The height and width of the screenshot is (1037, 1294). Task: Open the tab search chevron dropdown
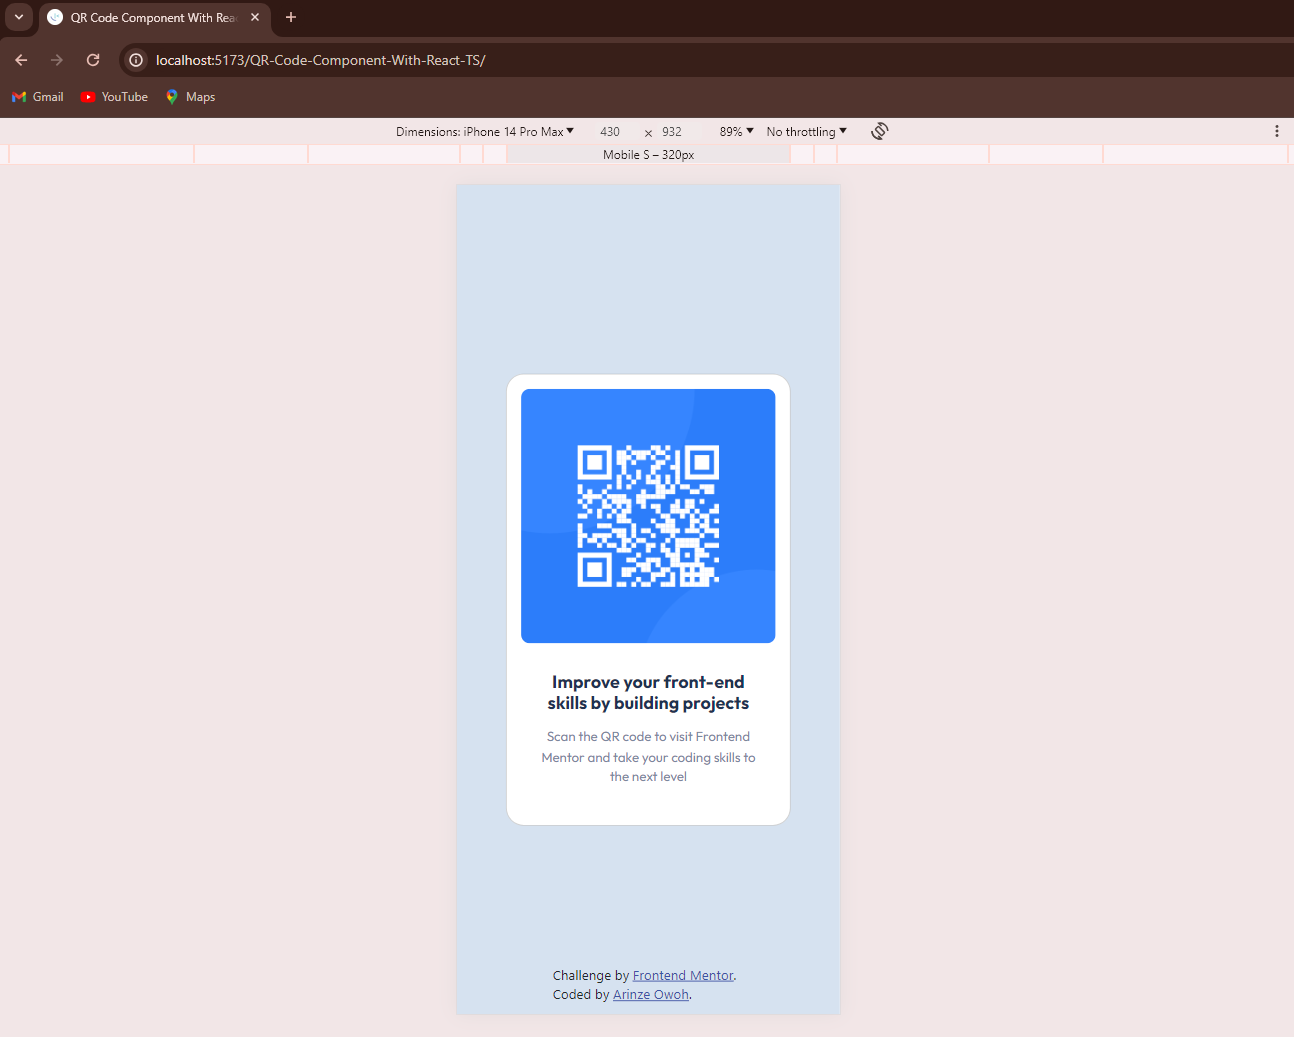tap(19, 17)
